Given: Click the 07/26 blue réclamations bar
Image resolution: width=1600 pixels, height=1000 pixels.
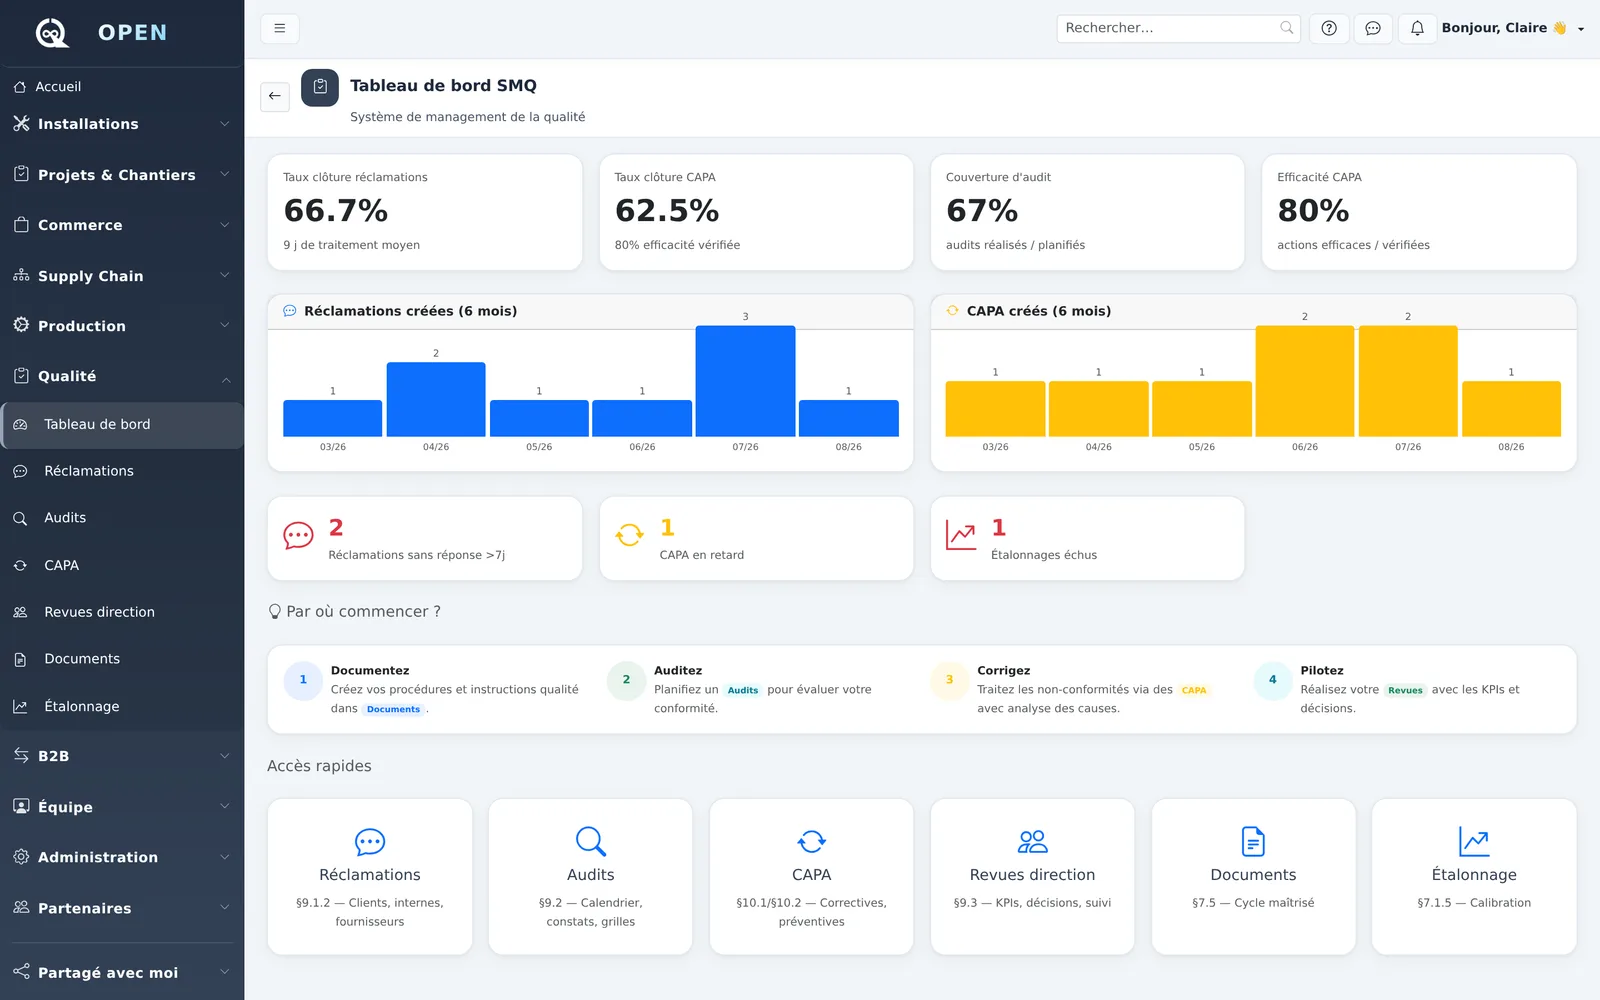Looking at the screenshot, I should [x=746, y=381].
